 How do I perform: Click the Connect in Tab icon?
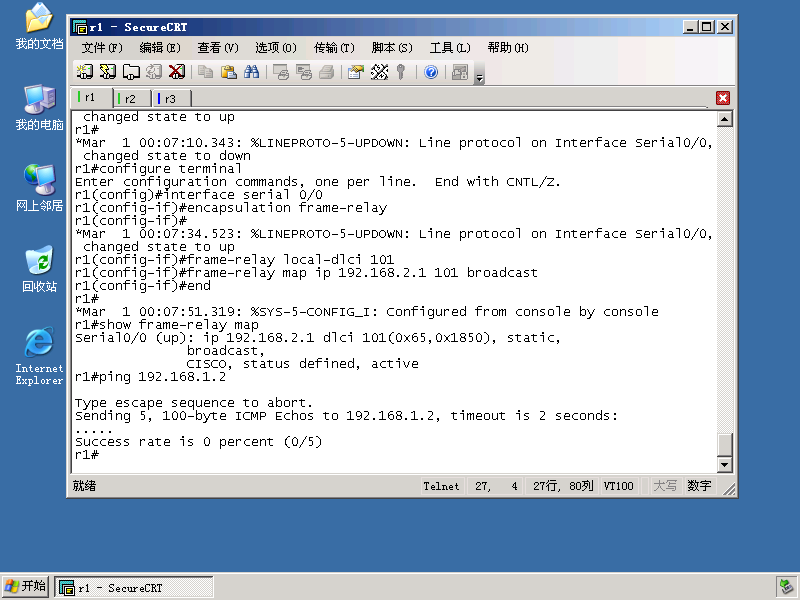pos(131,72)
